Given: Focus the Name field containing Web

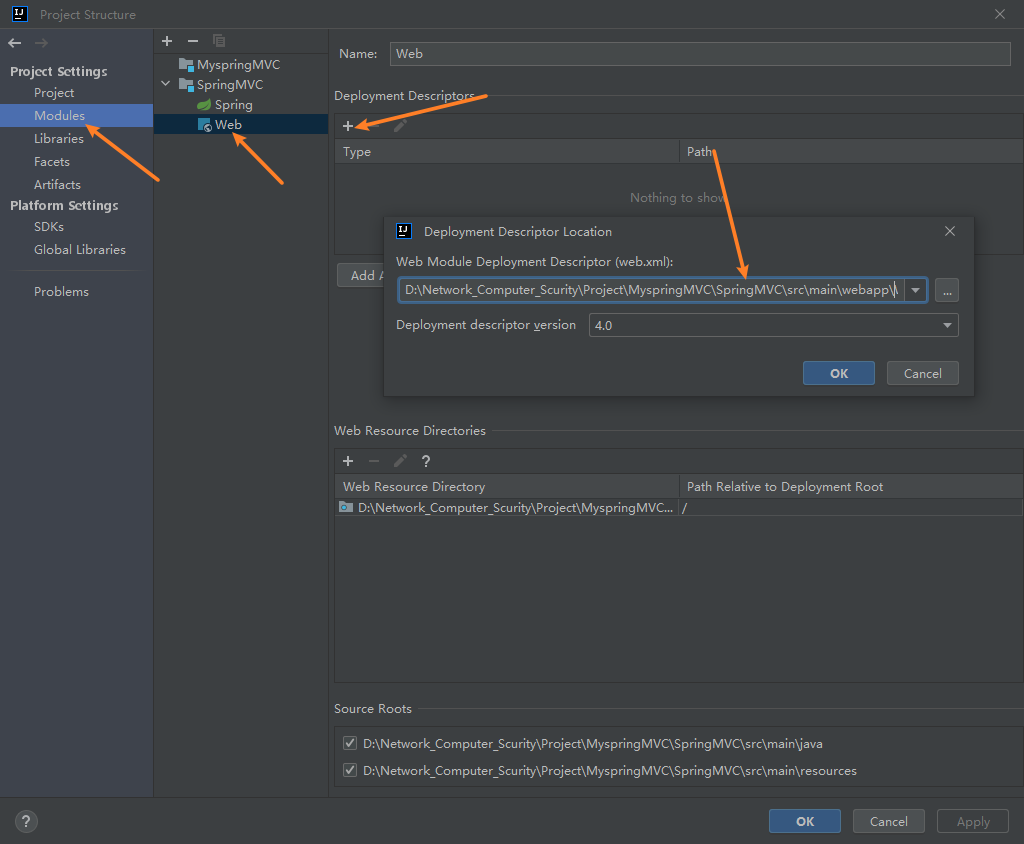Looking at the screenshot, I should 699,54.
